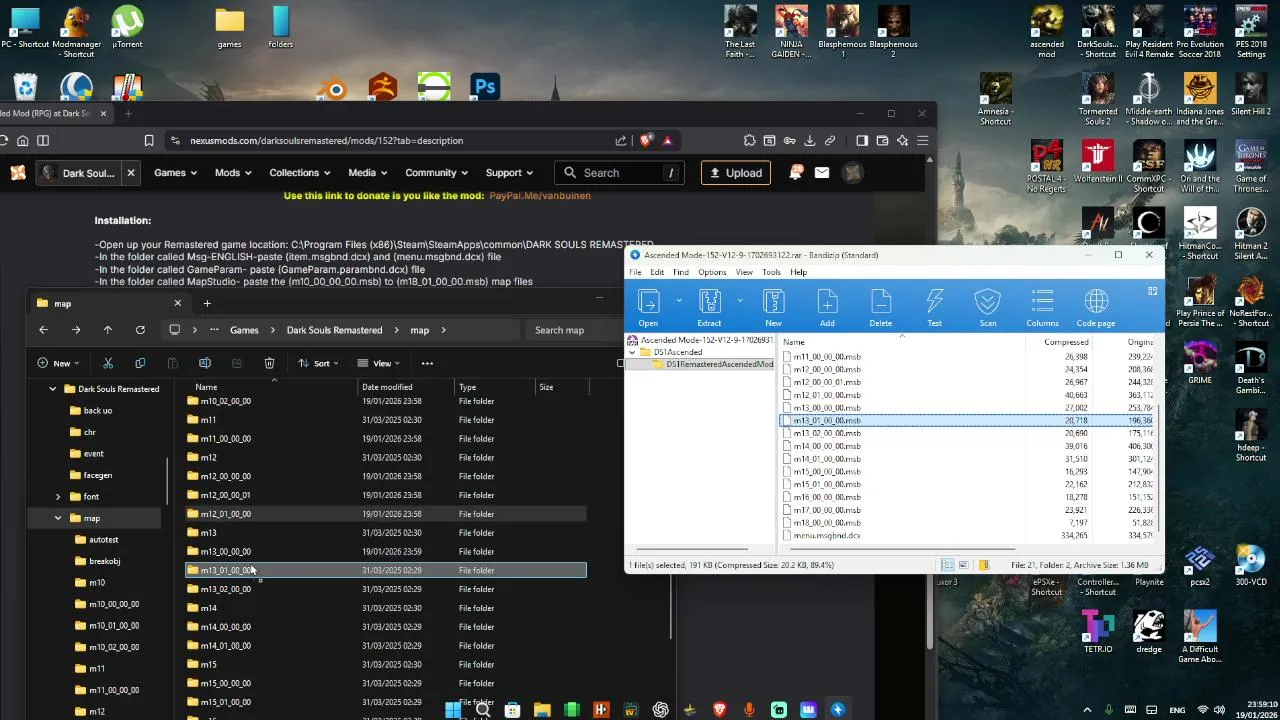Collapse the Dark Souls Remastered tree node
Viewport: 1280px width, 720px height.
point(53,389)
